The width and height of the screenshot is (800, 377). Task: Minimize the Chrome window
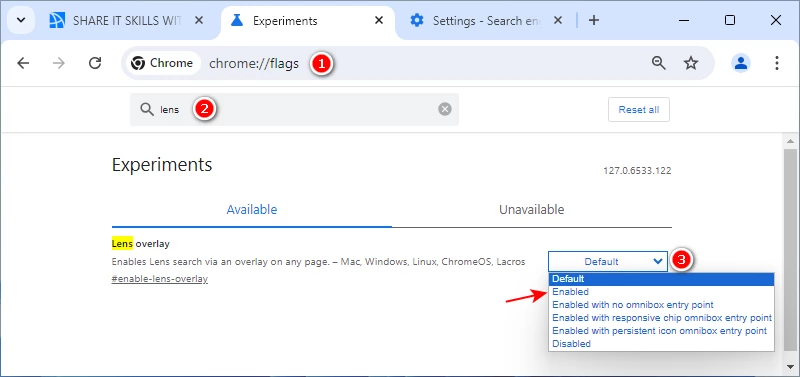[684, 20]
